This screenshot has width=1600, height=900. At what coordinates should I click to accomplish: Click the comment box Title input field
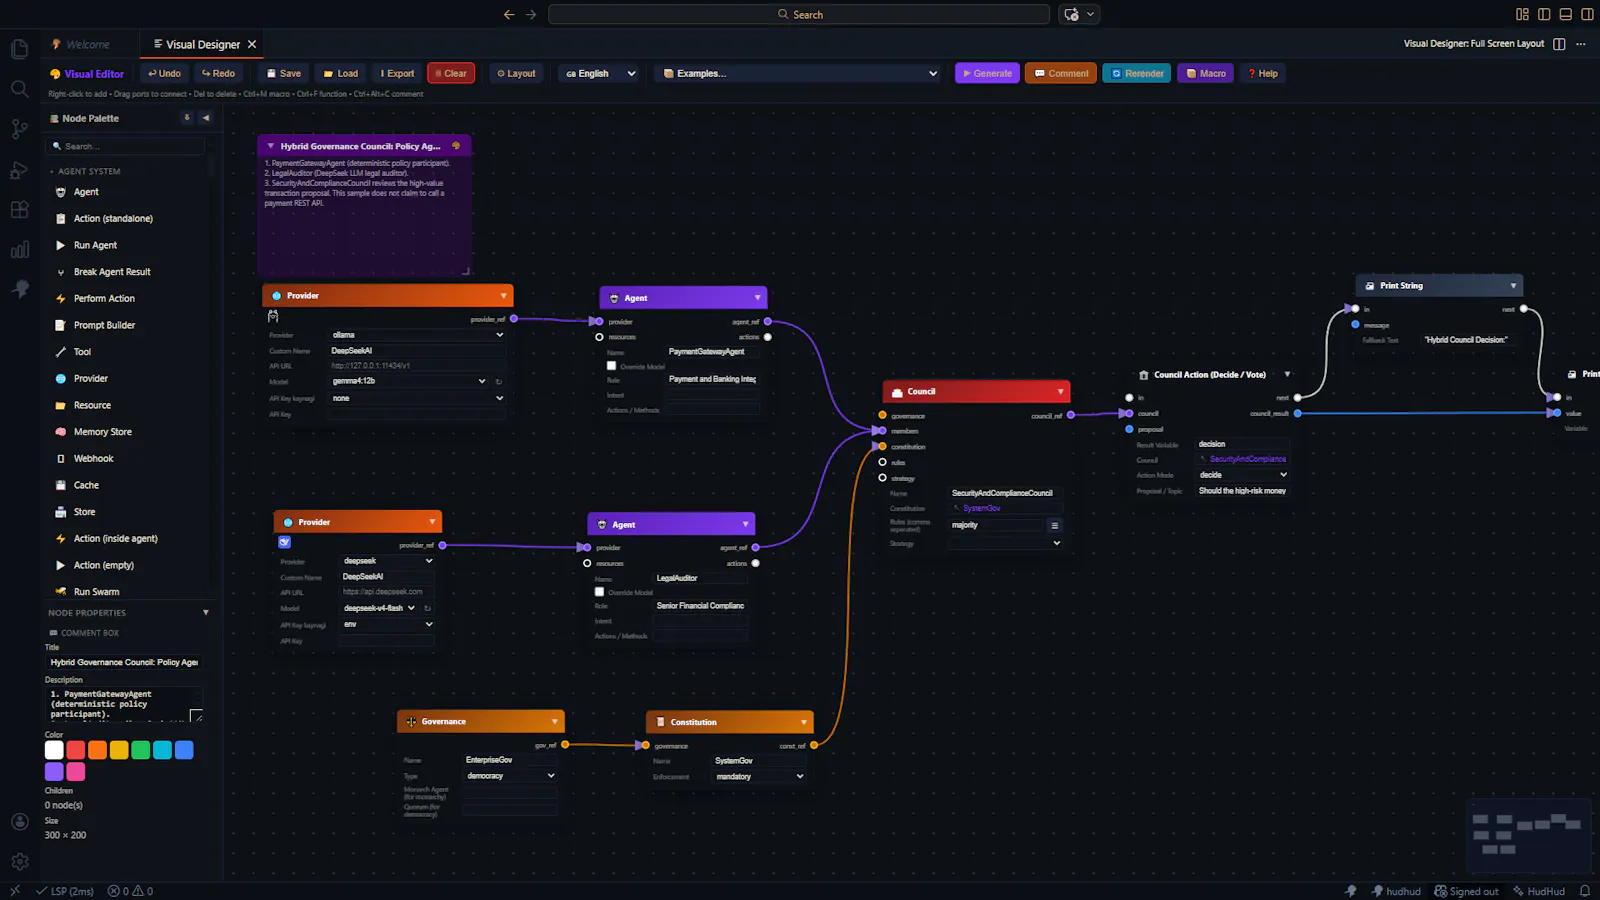click(124, 662)
